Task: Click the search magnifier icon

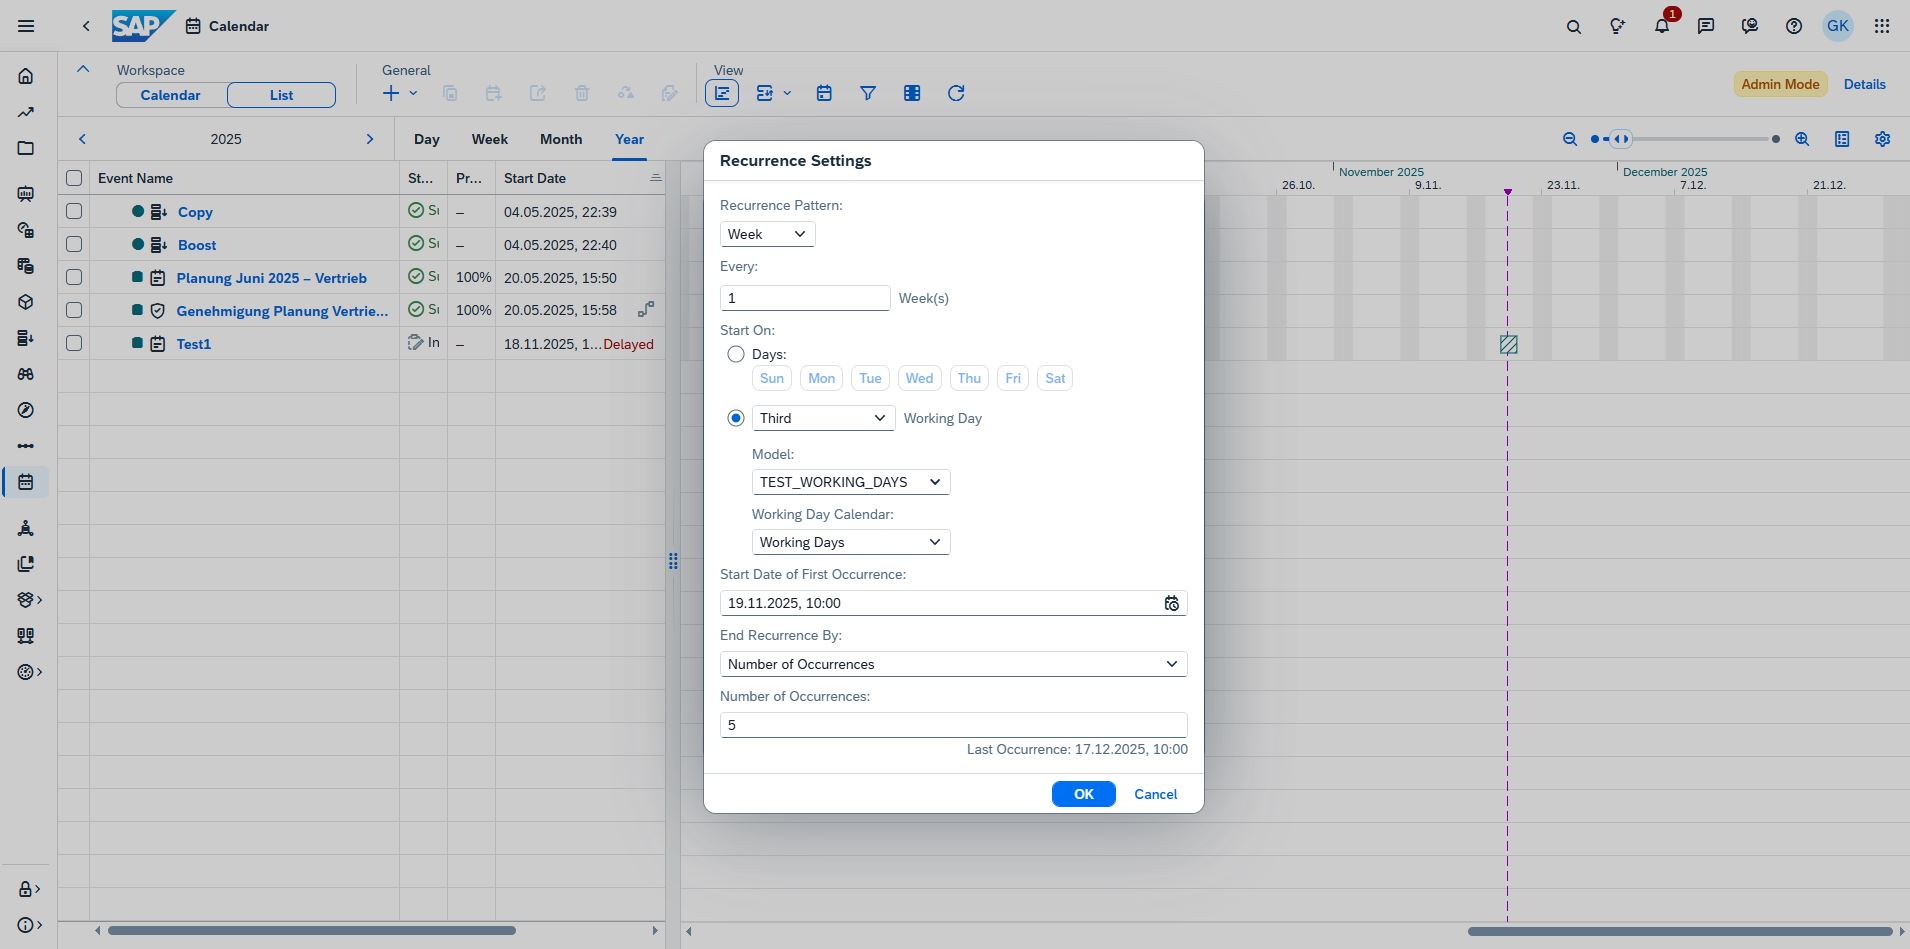Action: pos(1573,26)
